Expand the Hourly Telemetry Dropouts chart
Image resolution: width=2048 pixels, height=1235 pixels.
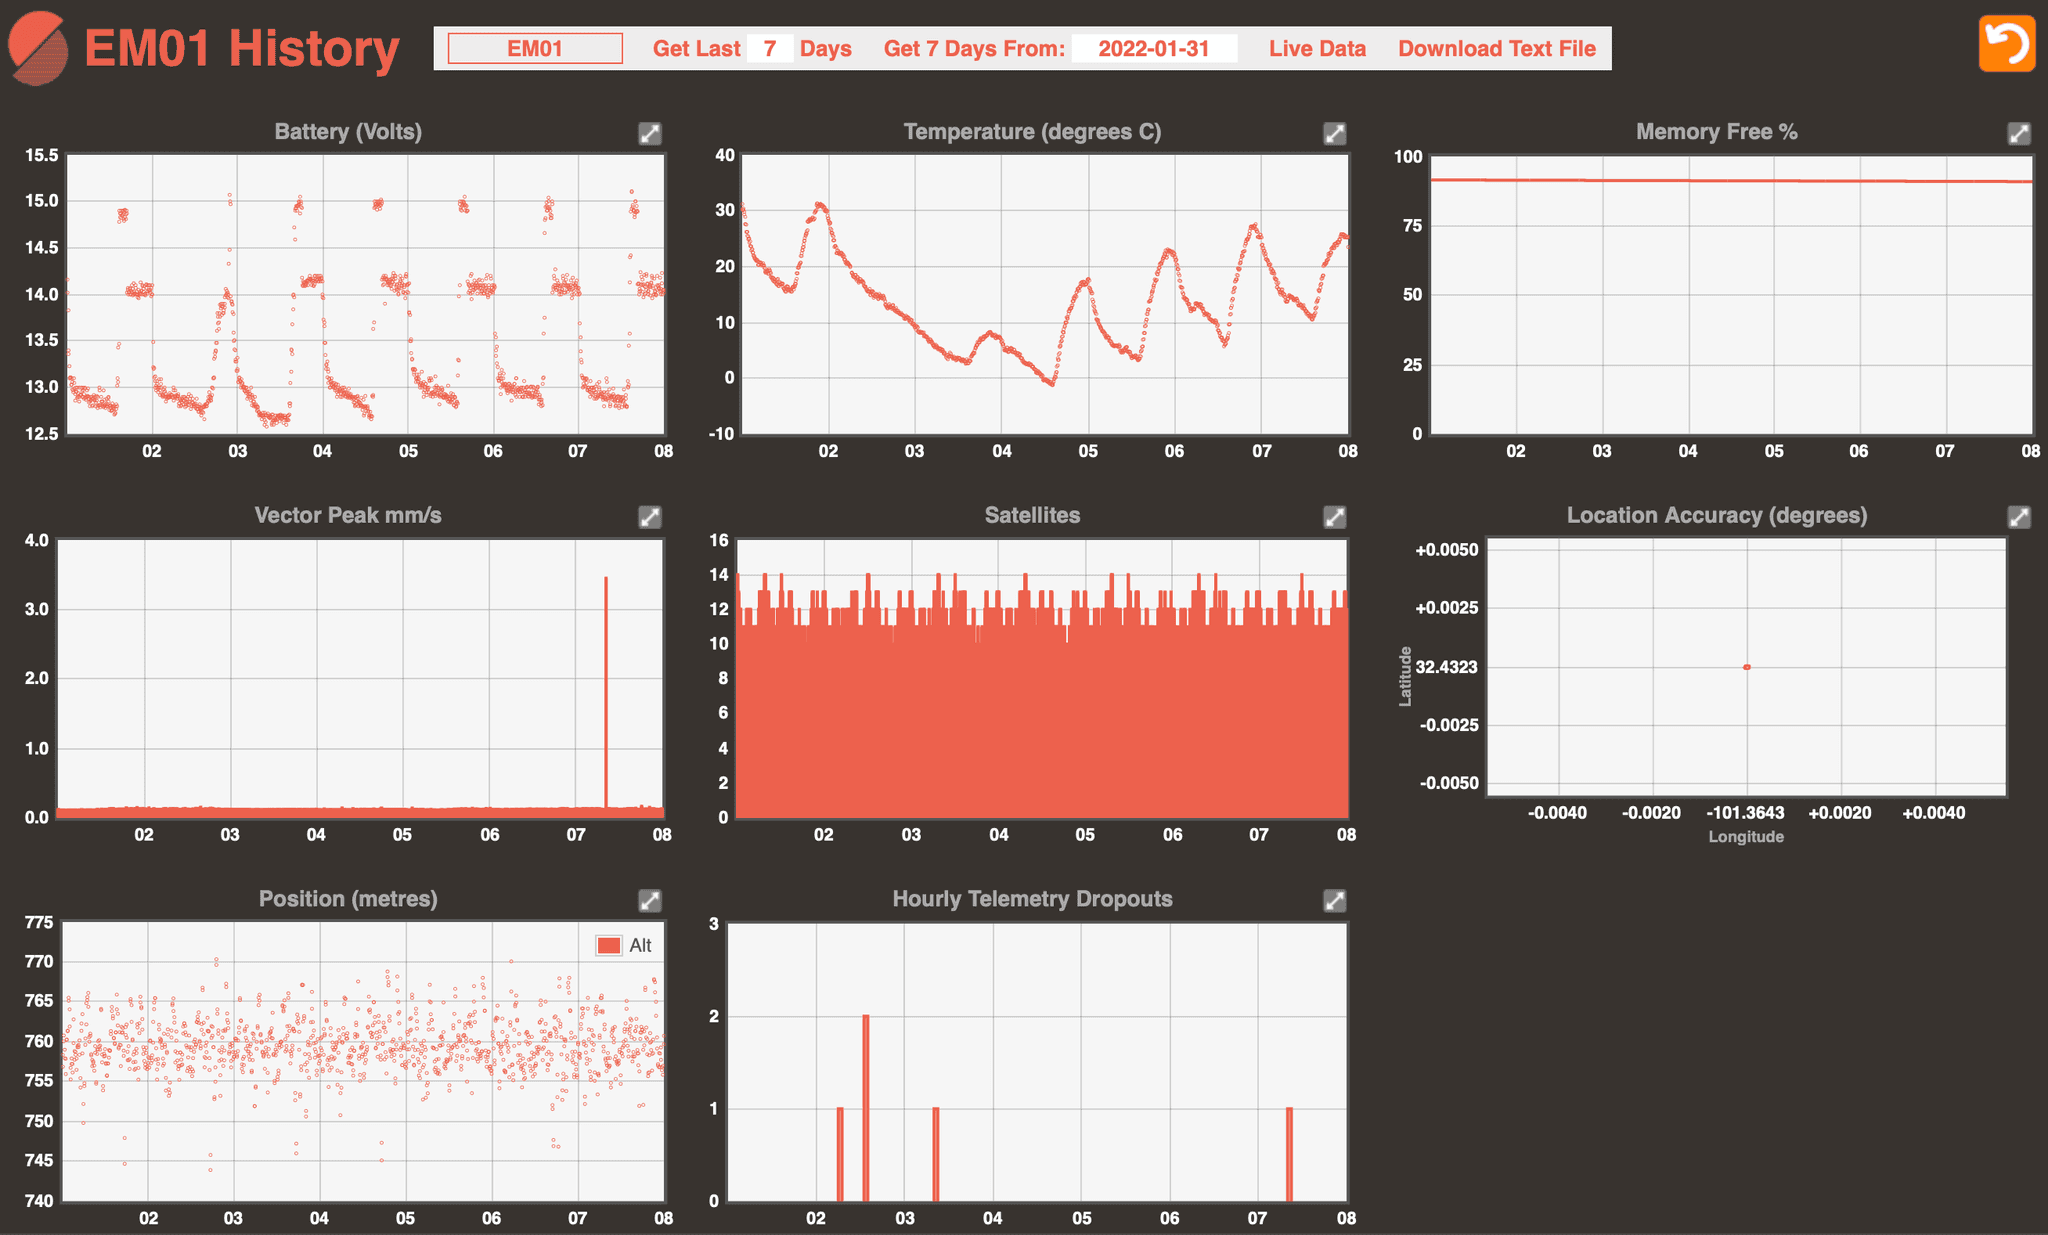tap(1334, 900)
